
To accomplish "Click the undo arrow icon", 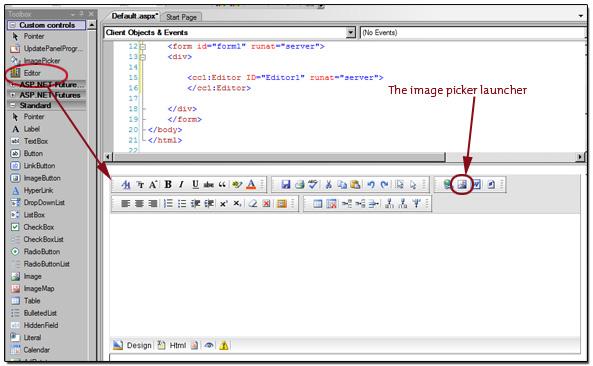I will point(371,185).
